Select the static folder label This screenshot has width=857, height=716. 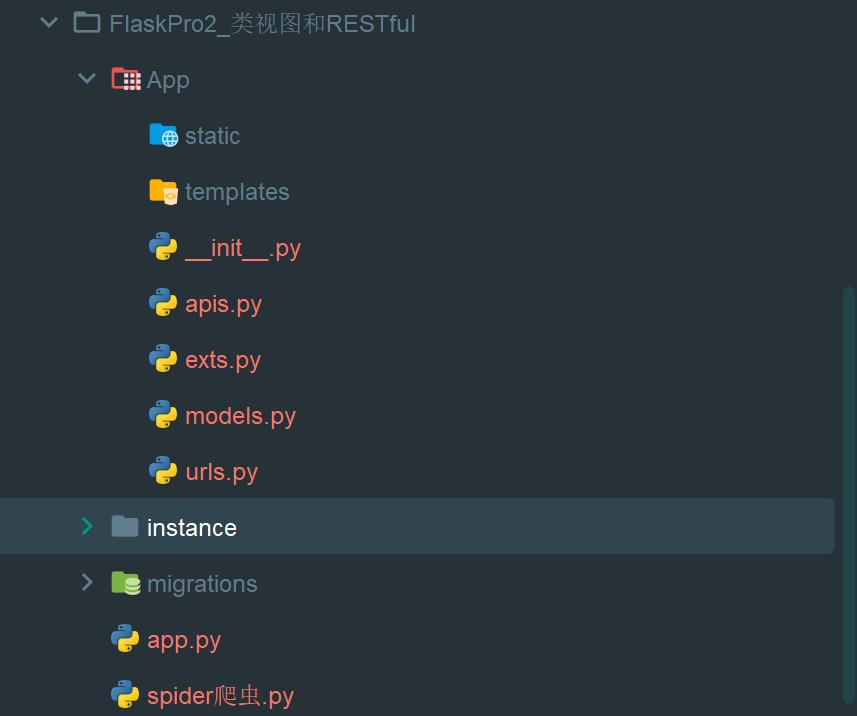[x=212, y=136]
